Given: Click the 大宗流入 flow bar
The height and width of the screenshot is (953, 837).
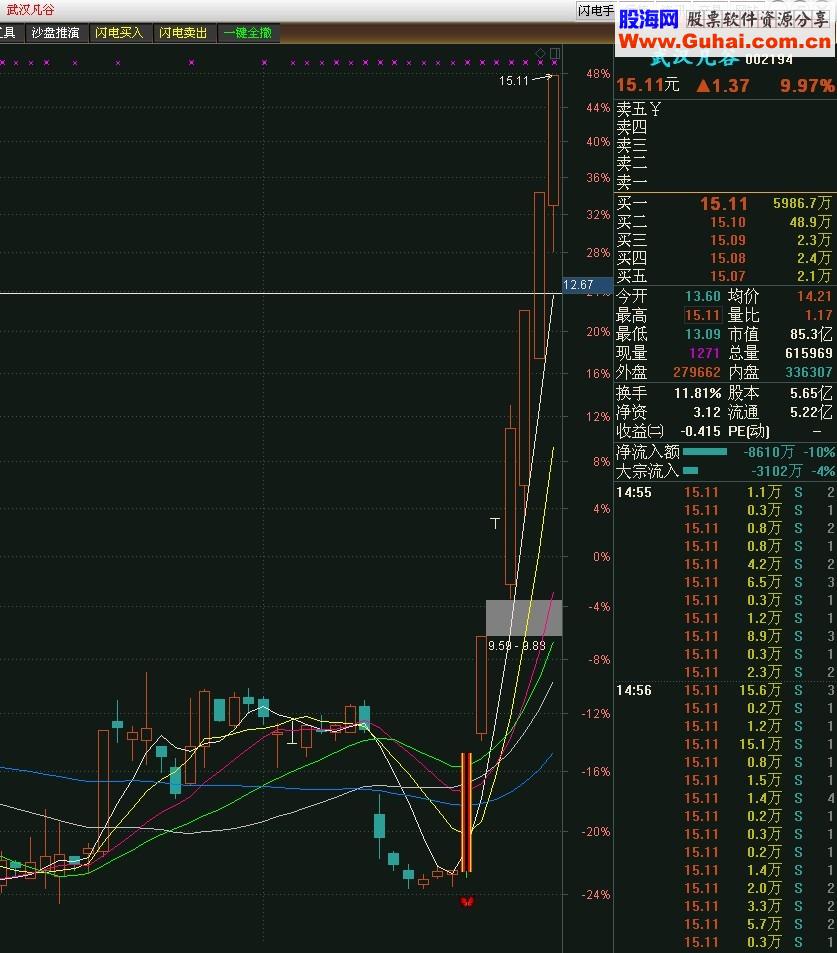Looking at the screenshot, I should point(690,470).
